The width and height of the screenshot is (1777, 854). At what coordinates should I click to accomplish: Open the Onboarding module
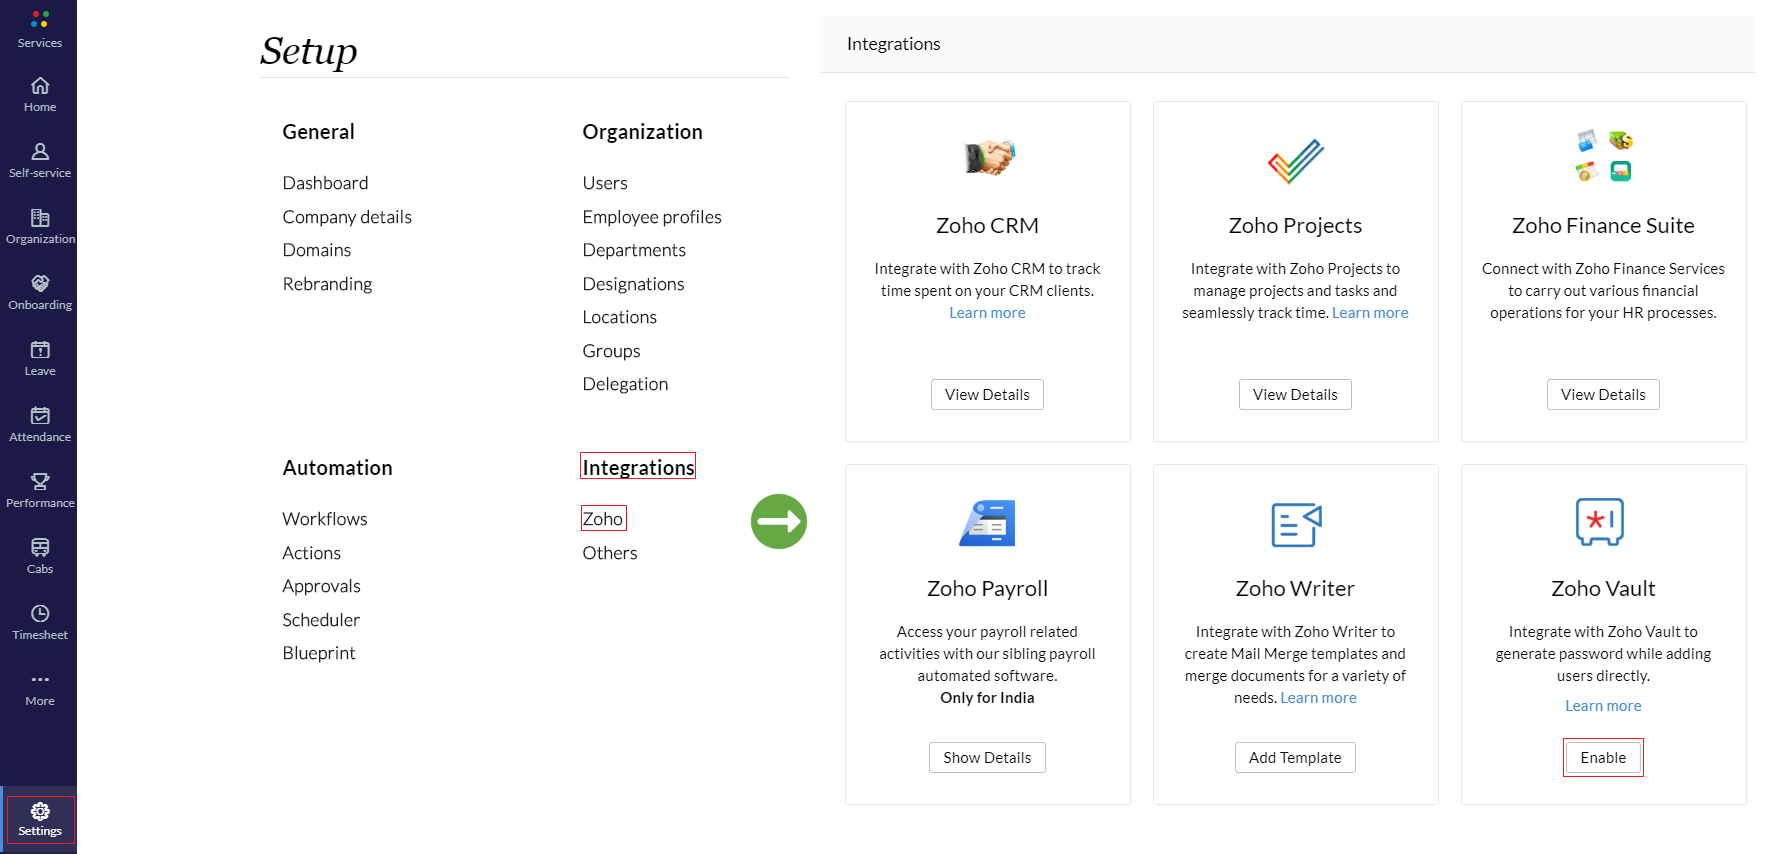point(40,292)
